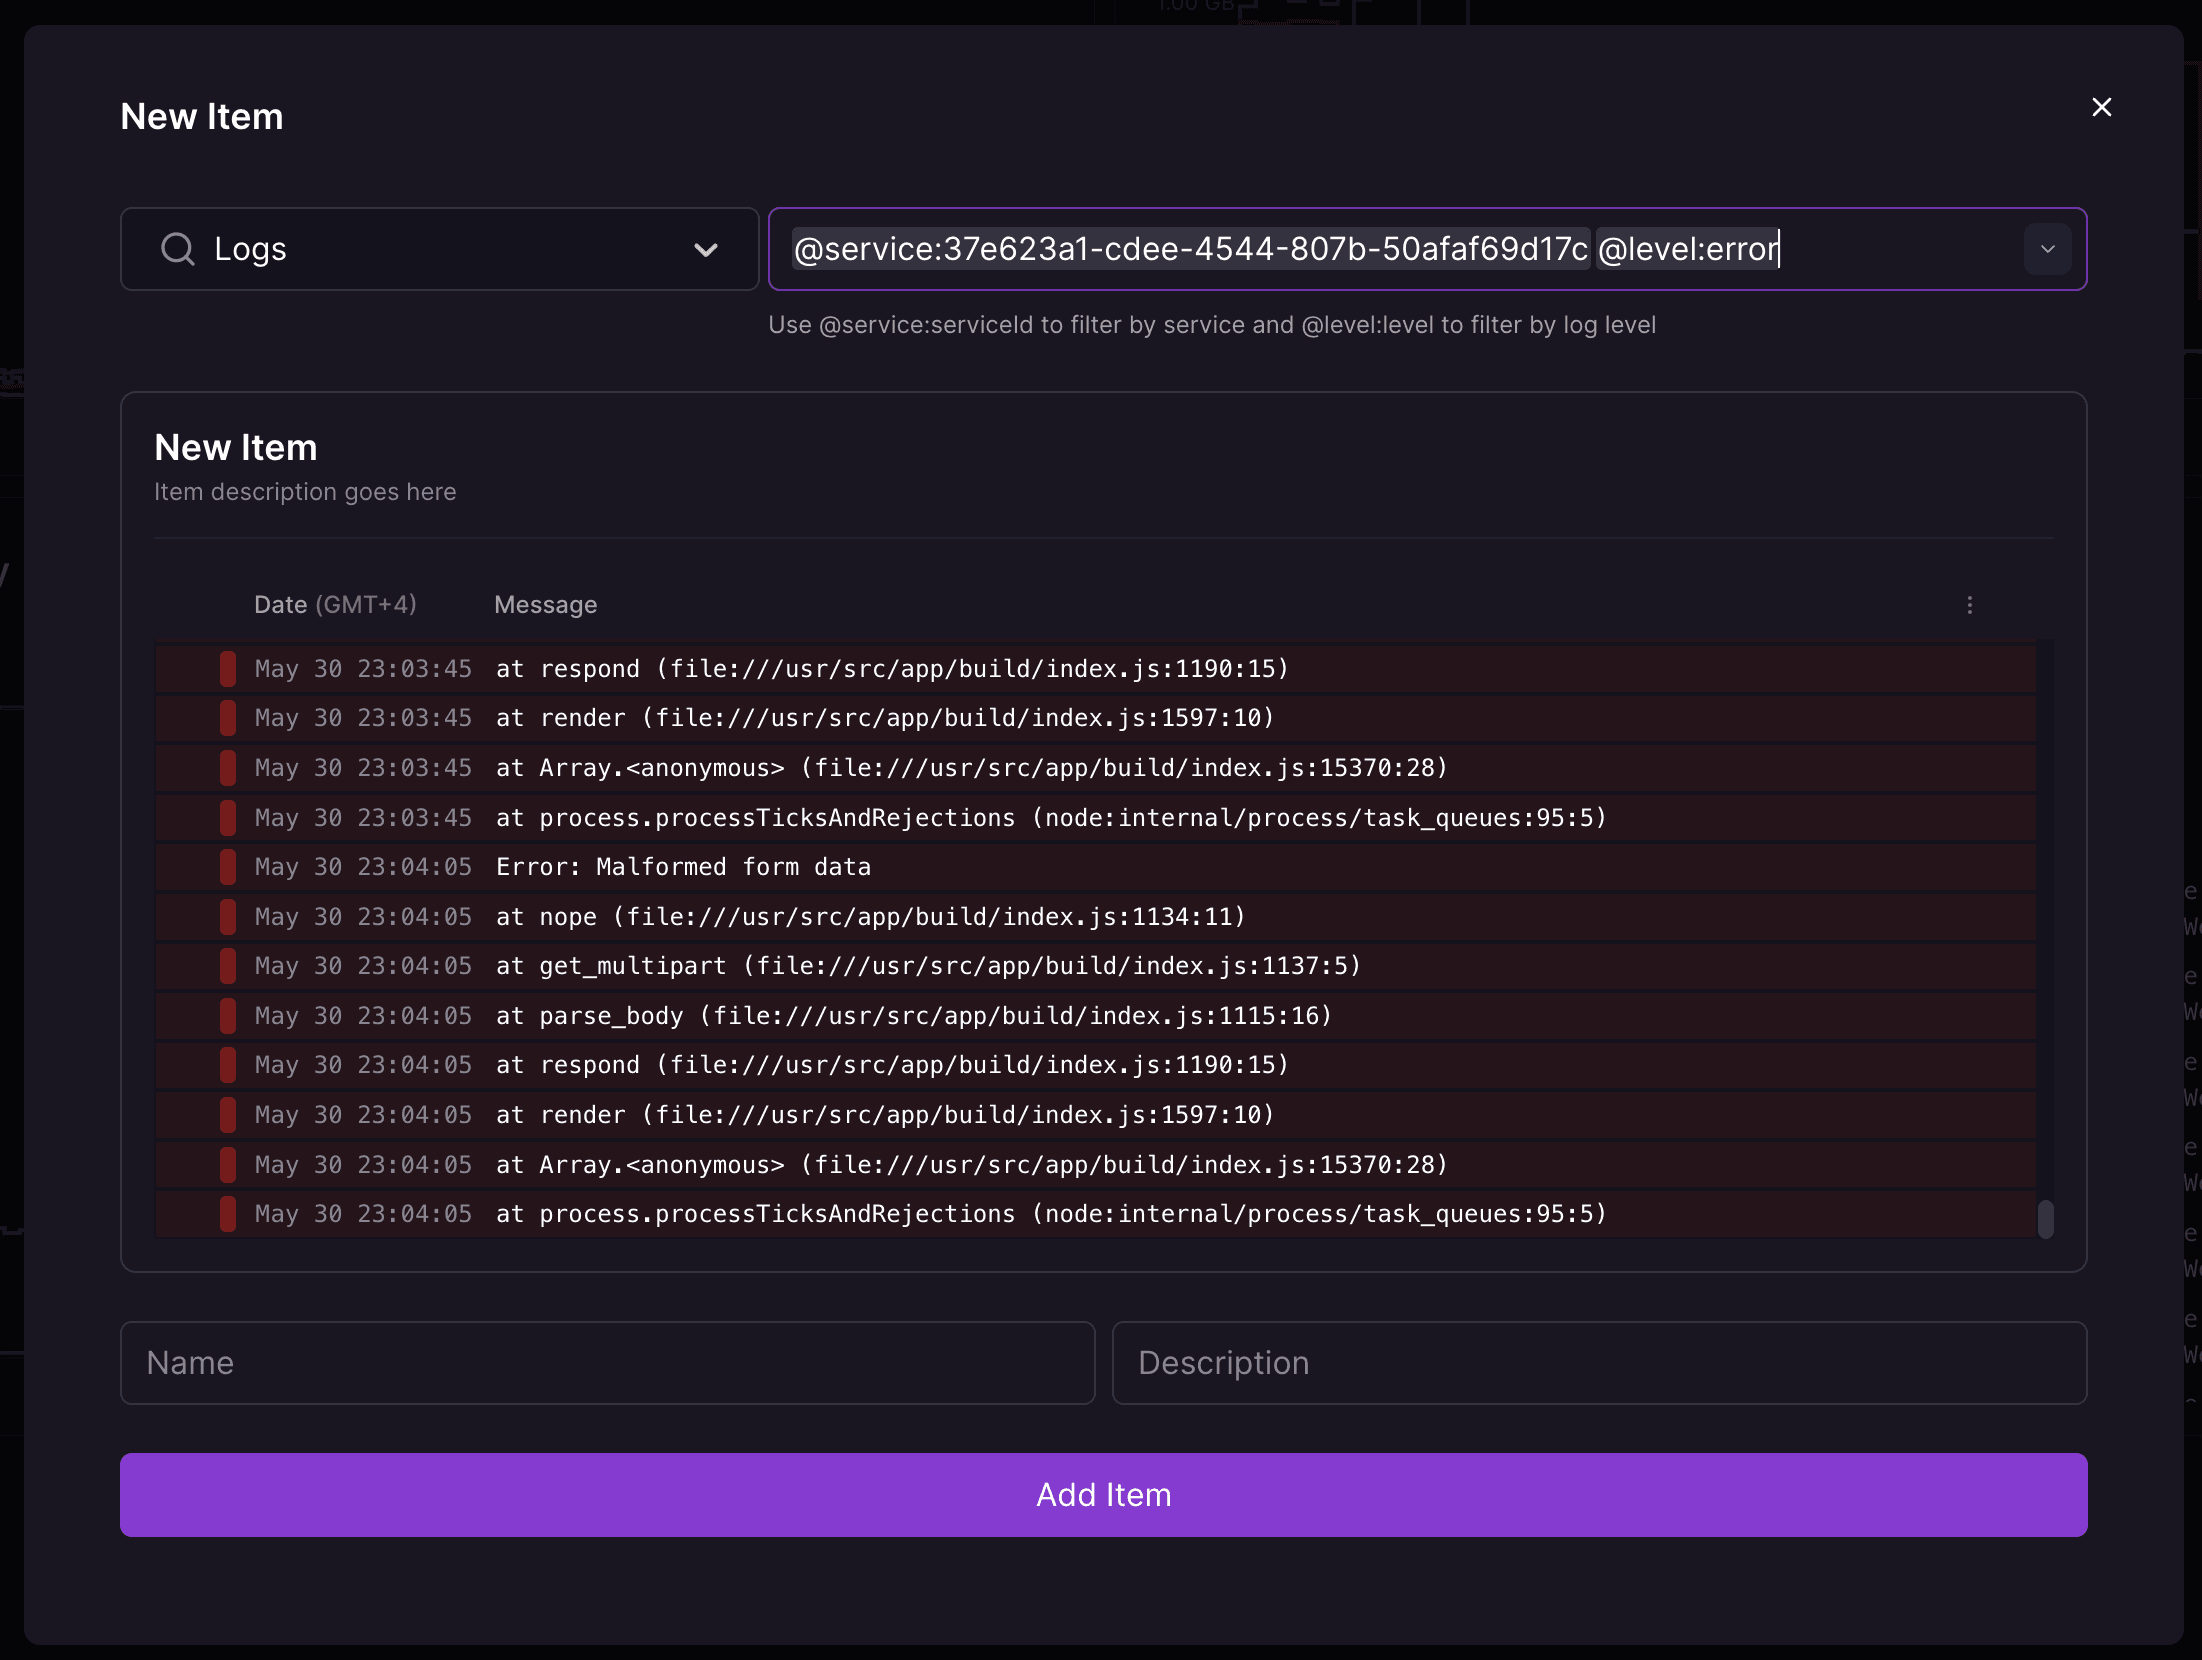2202x1660 pixels.
Task: Select the 23:04:05 processTicksAndRejections log row
Action: (x=1095, y=1214)
